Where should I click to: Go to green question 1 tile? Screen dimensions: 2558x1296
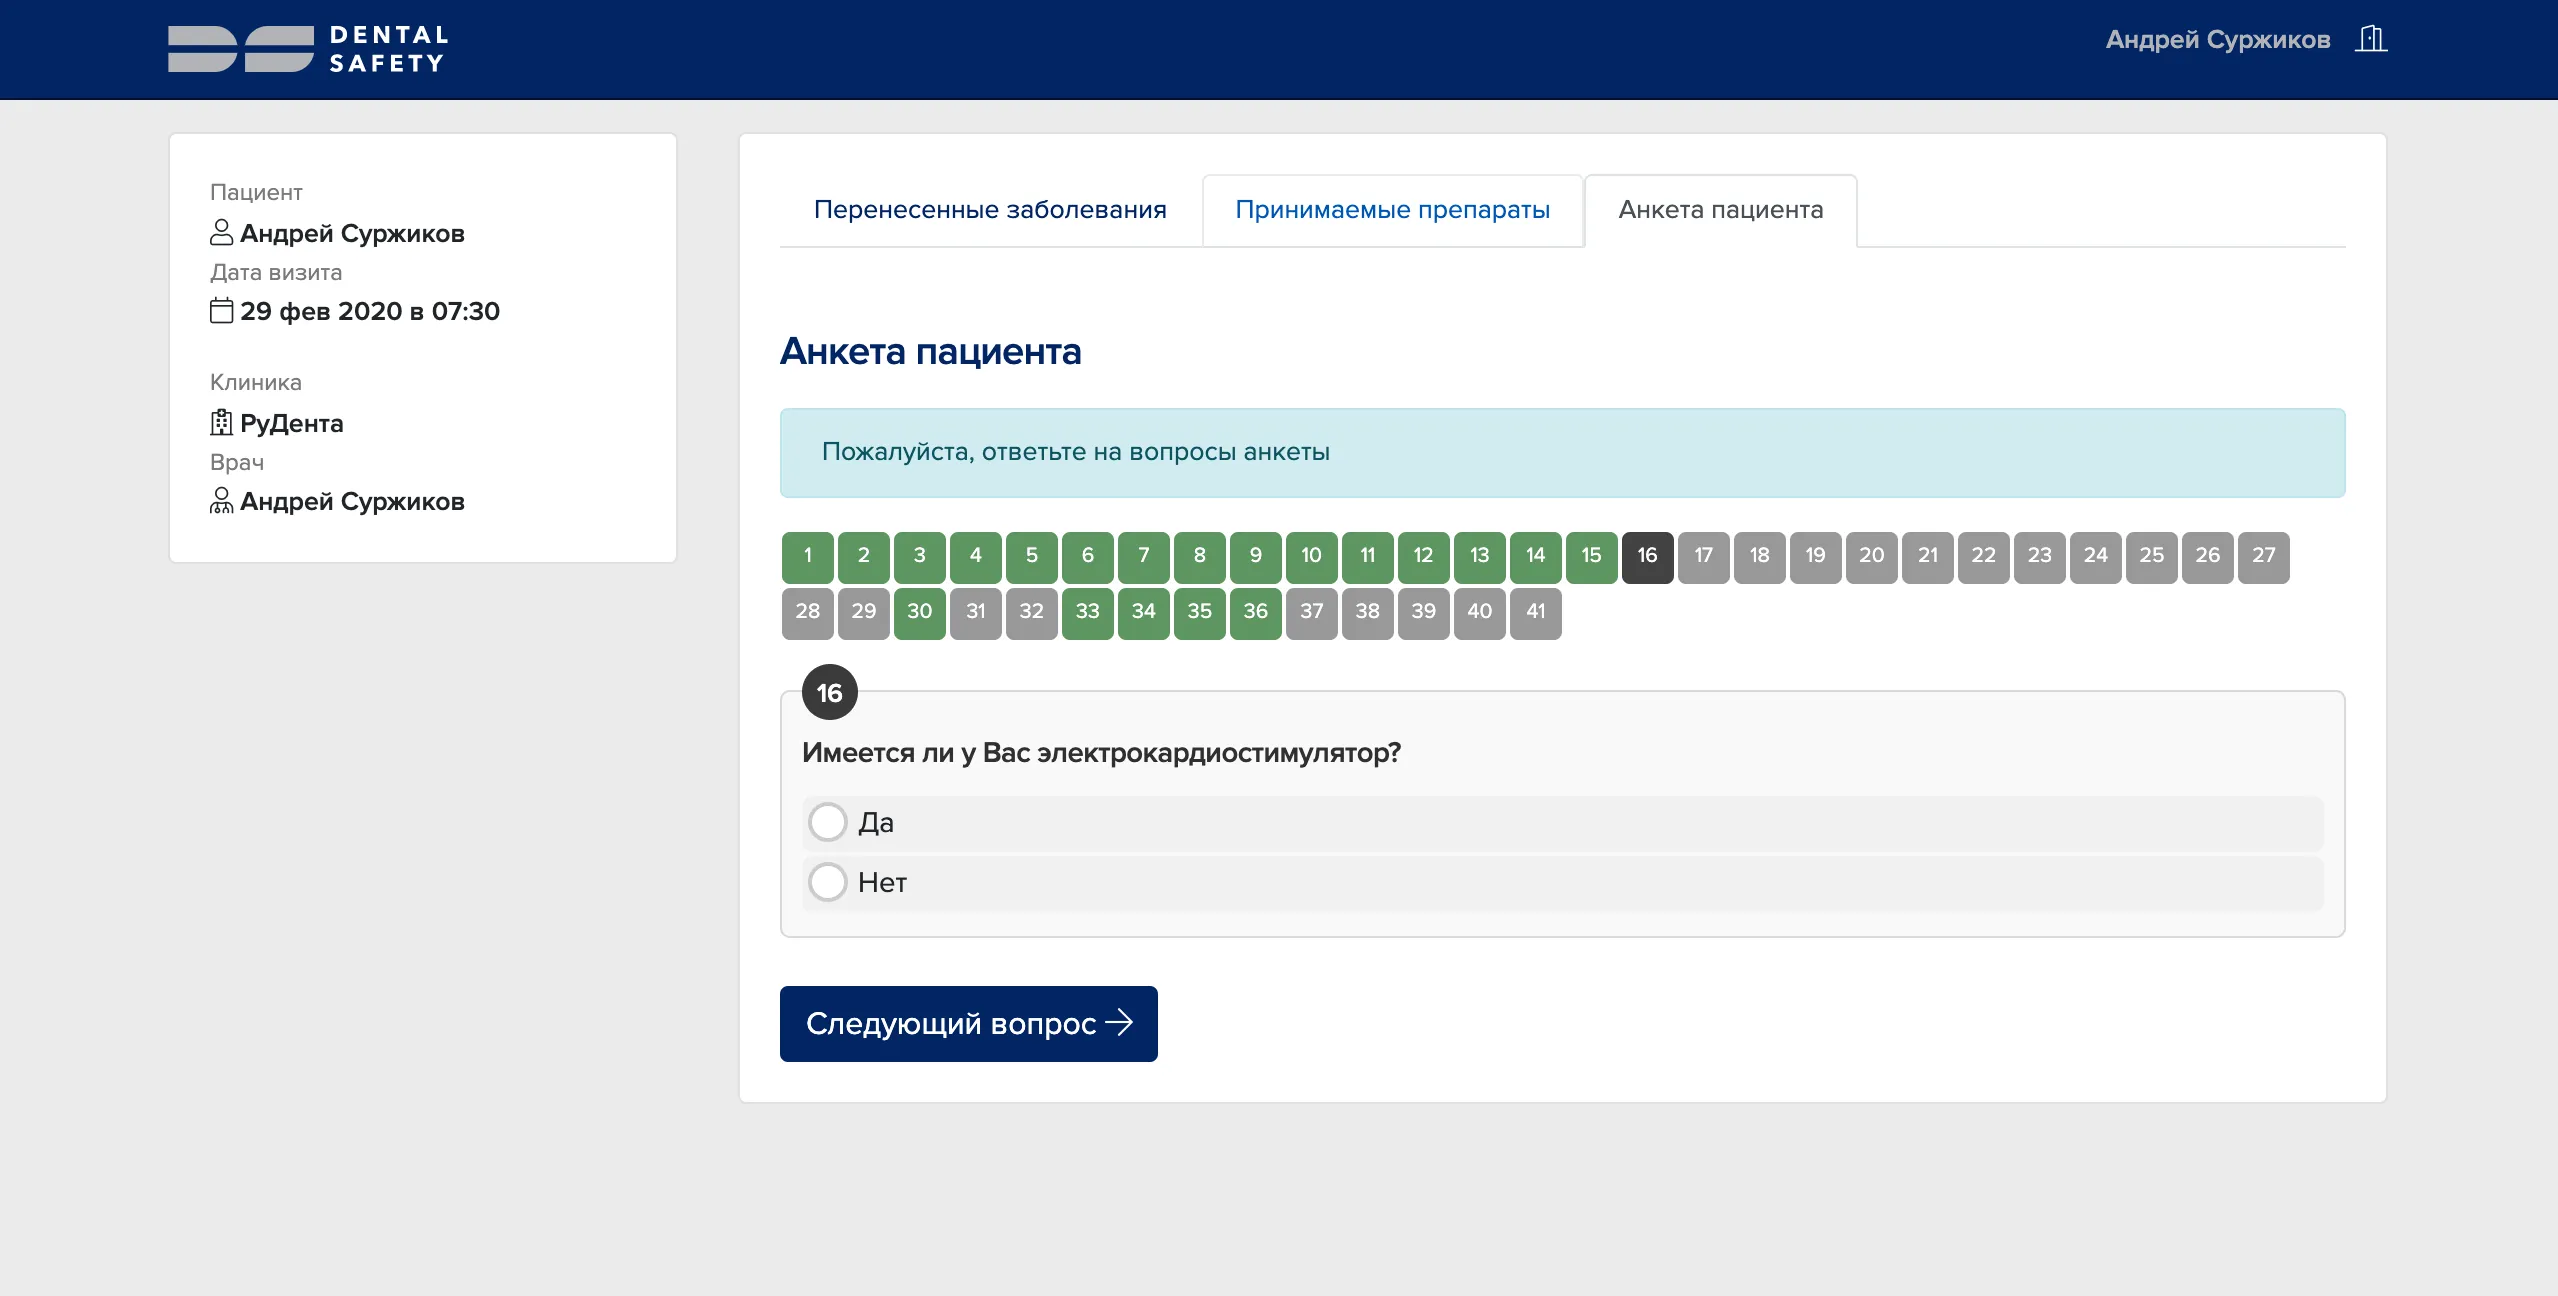807,556
